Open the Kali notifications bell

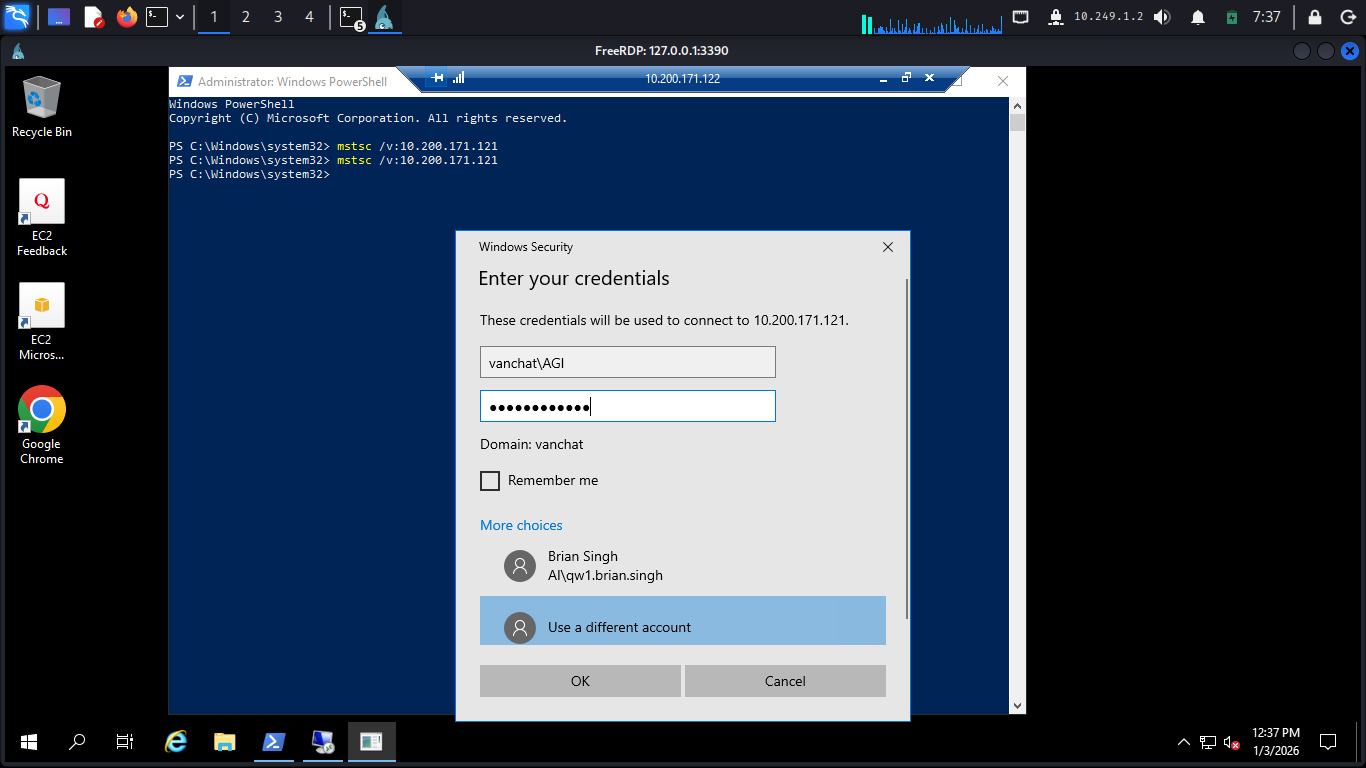click(x=1197, y=17)
